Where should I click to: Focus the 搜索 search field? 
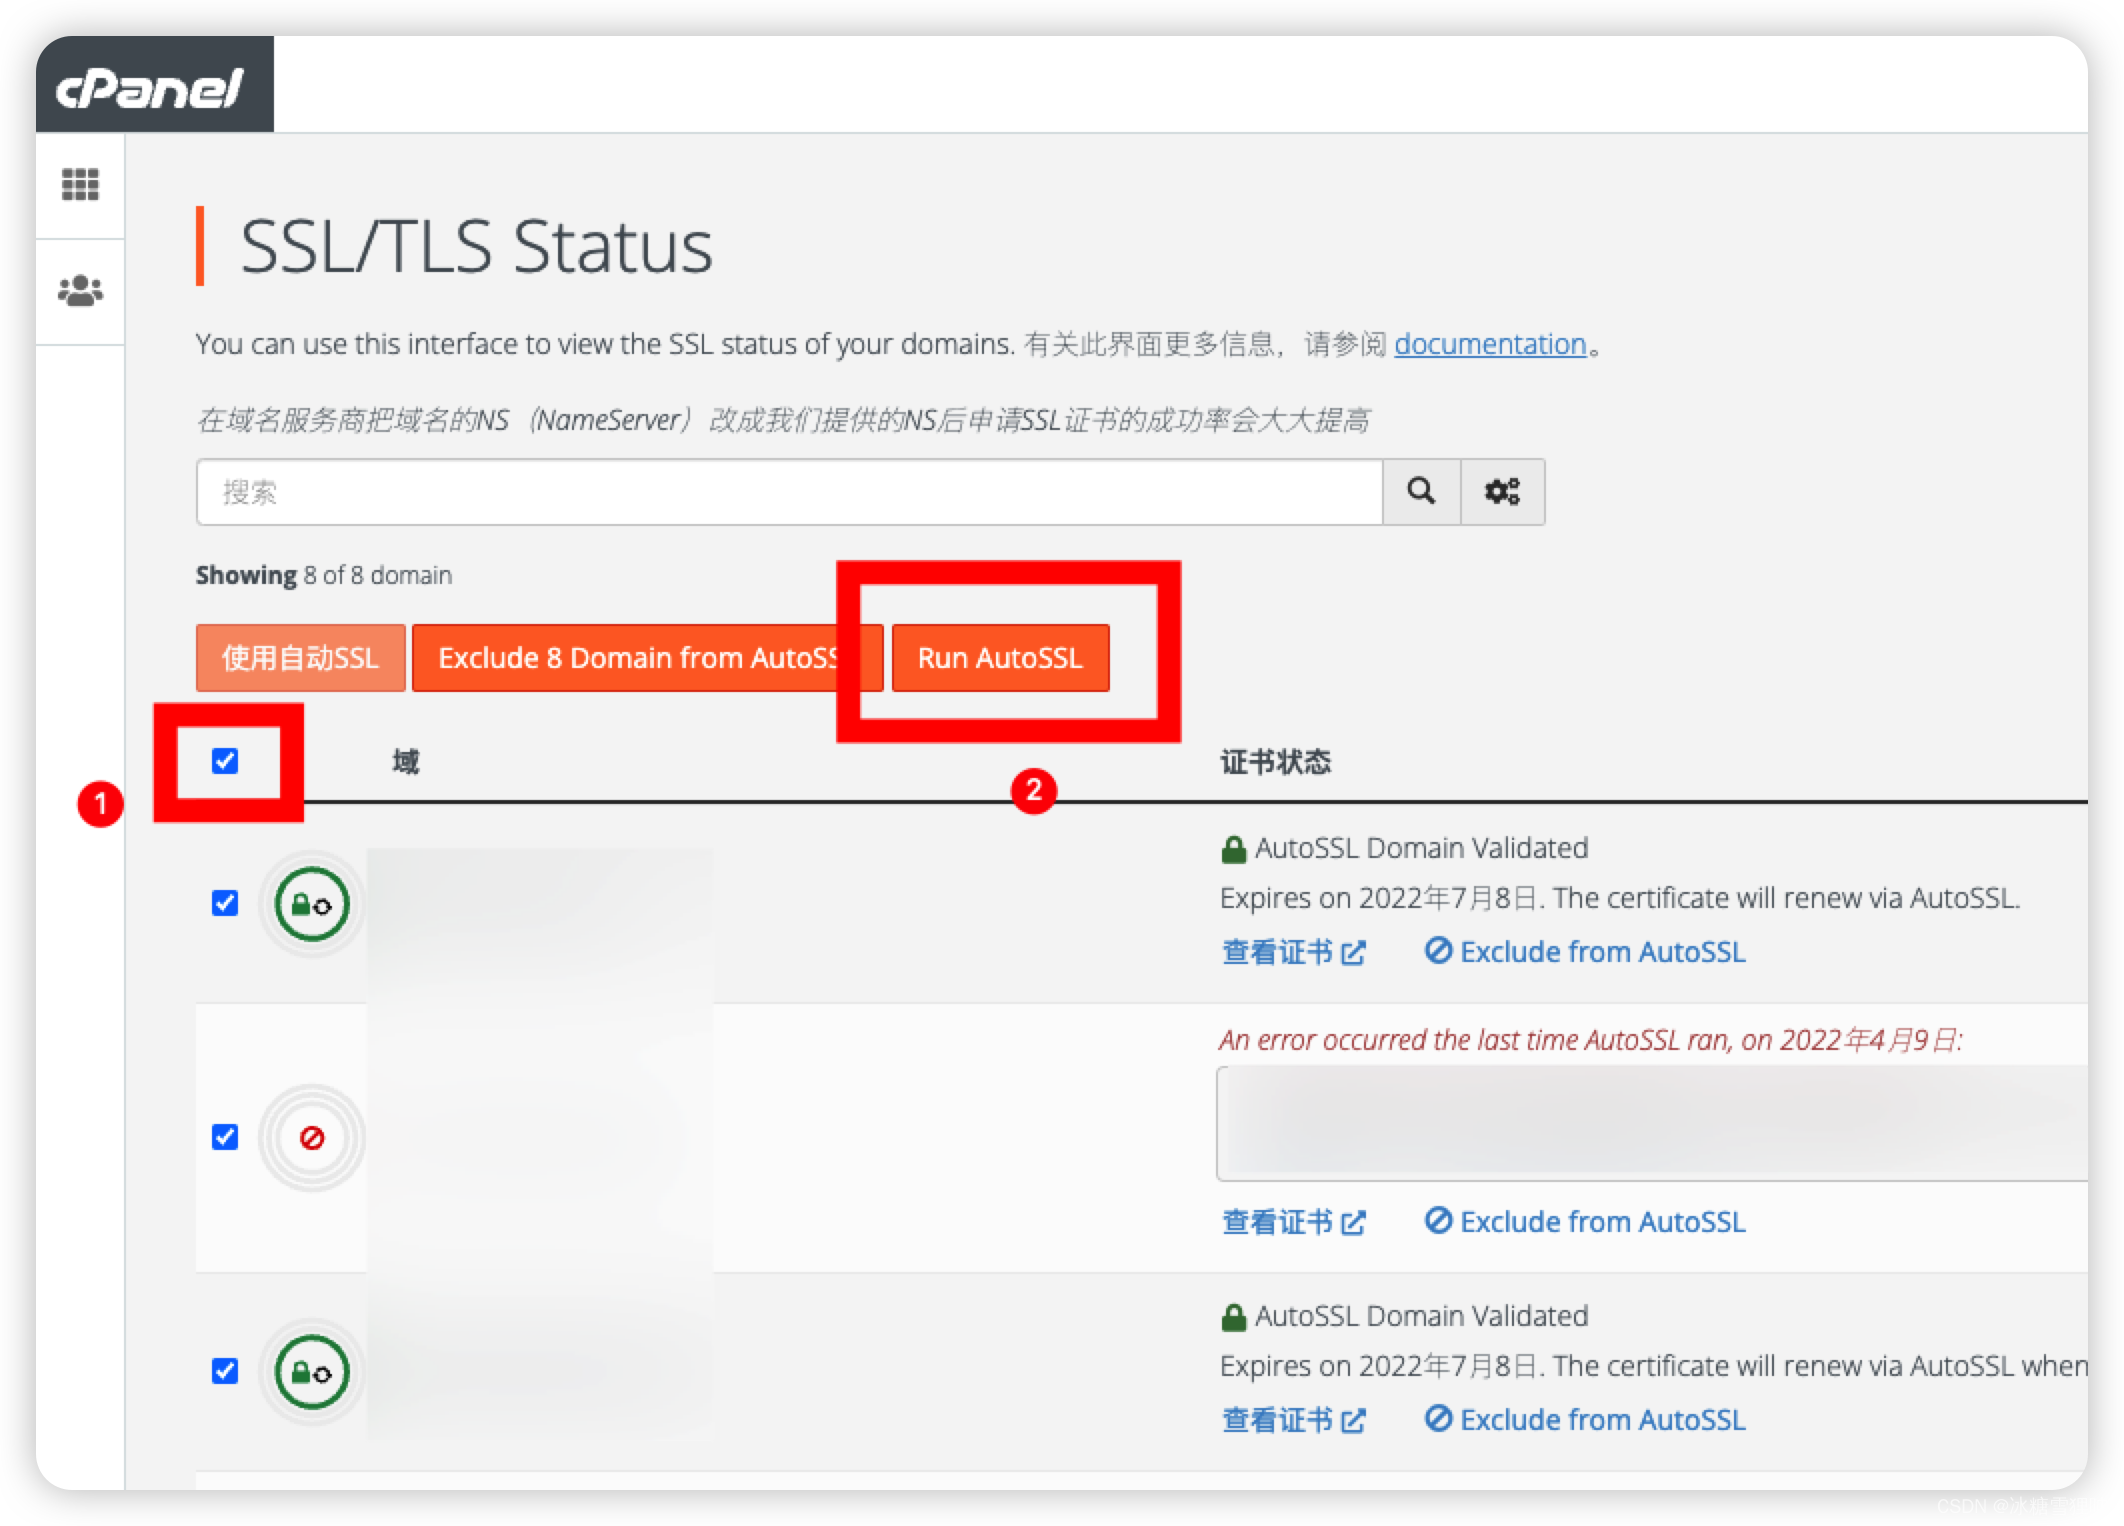[789, 492]
